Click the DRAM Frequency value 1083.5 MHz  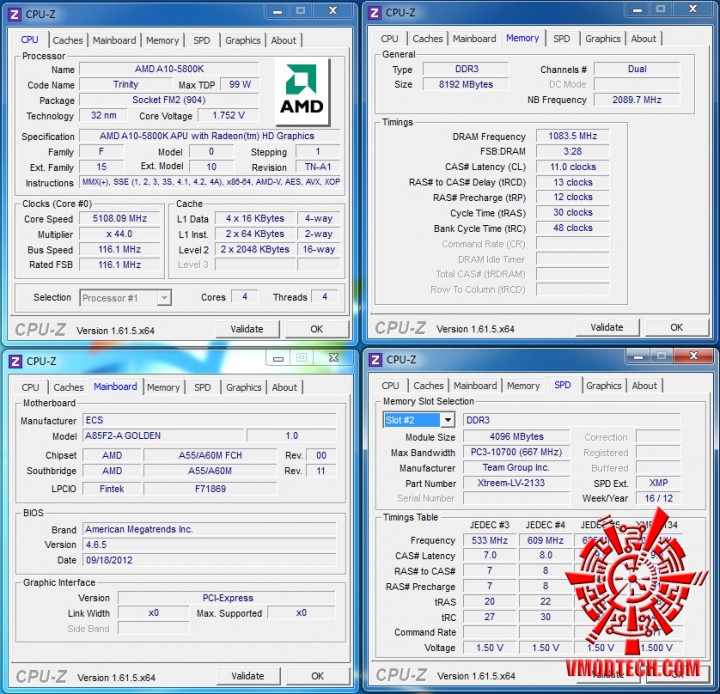(x=573, y=136)
